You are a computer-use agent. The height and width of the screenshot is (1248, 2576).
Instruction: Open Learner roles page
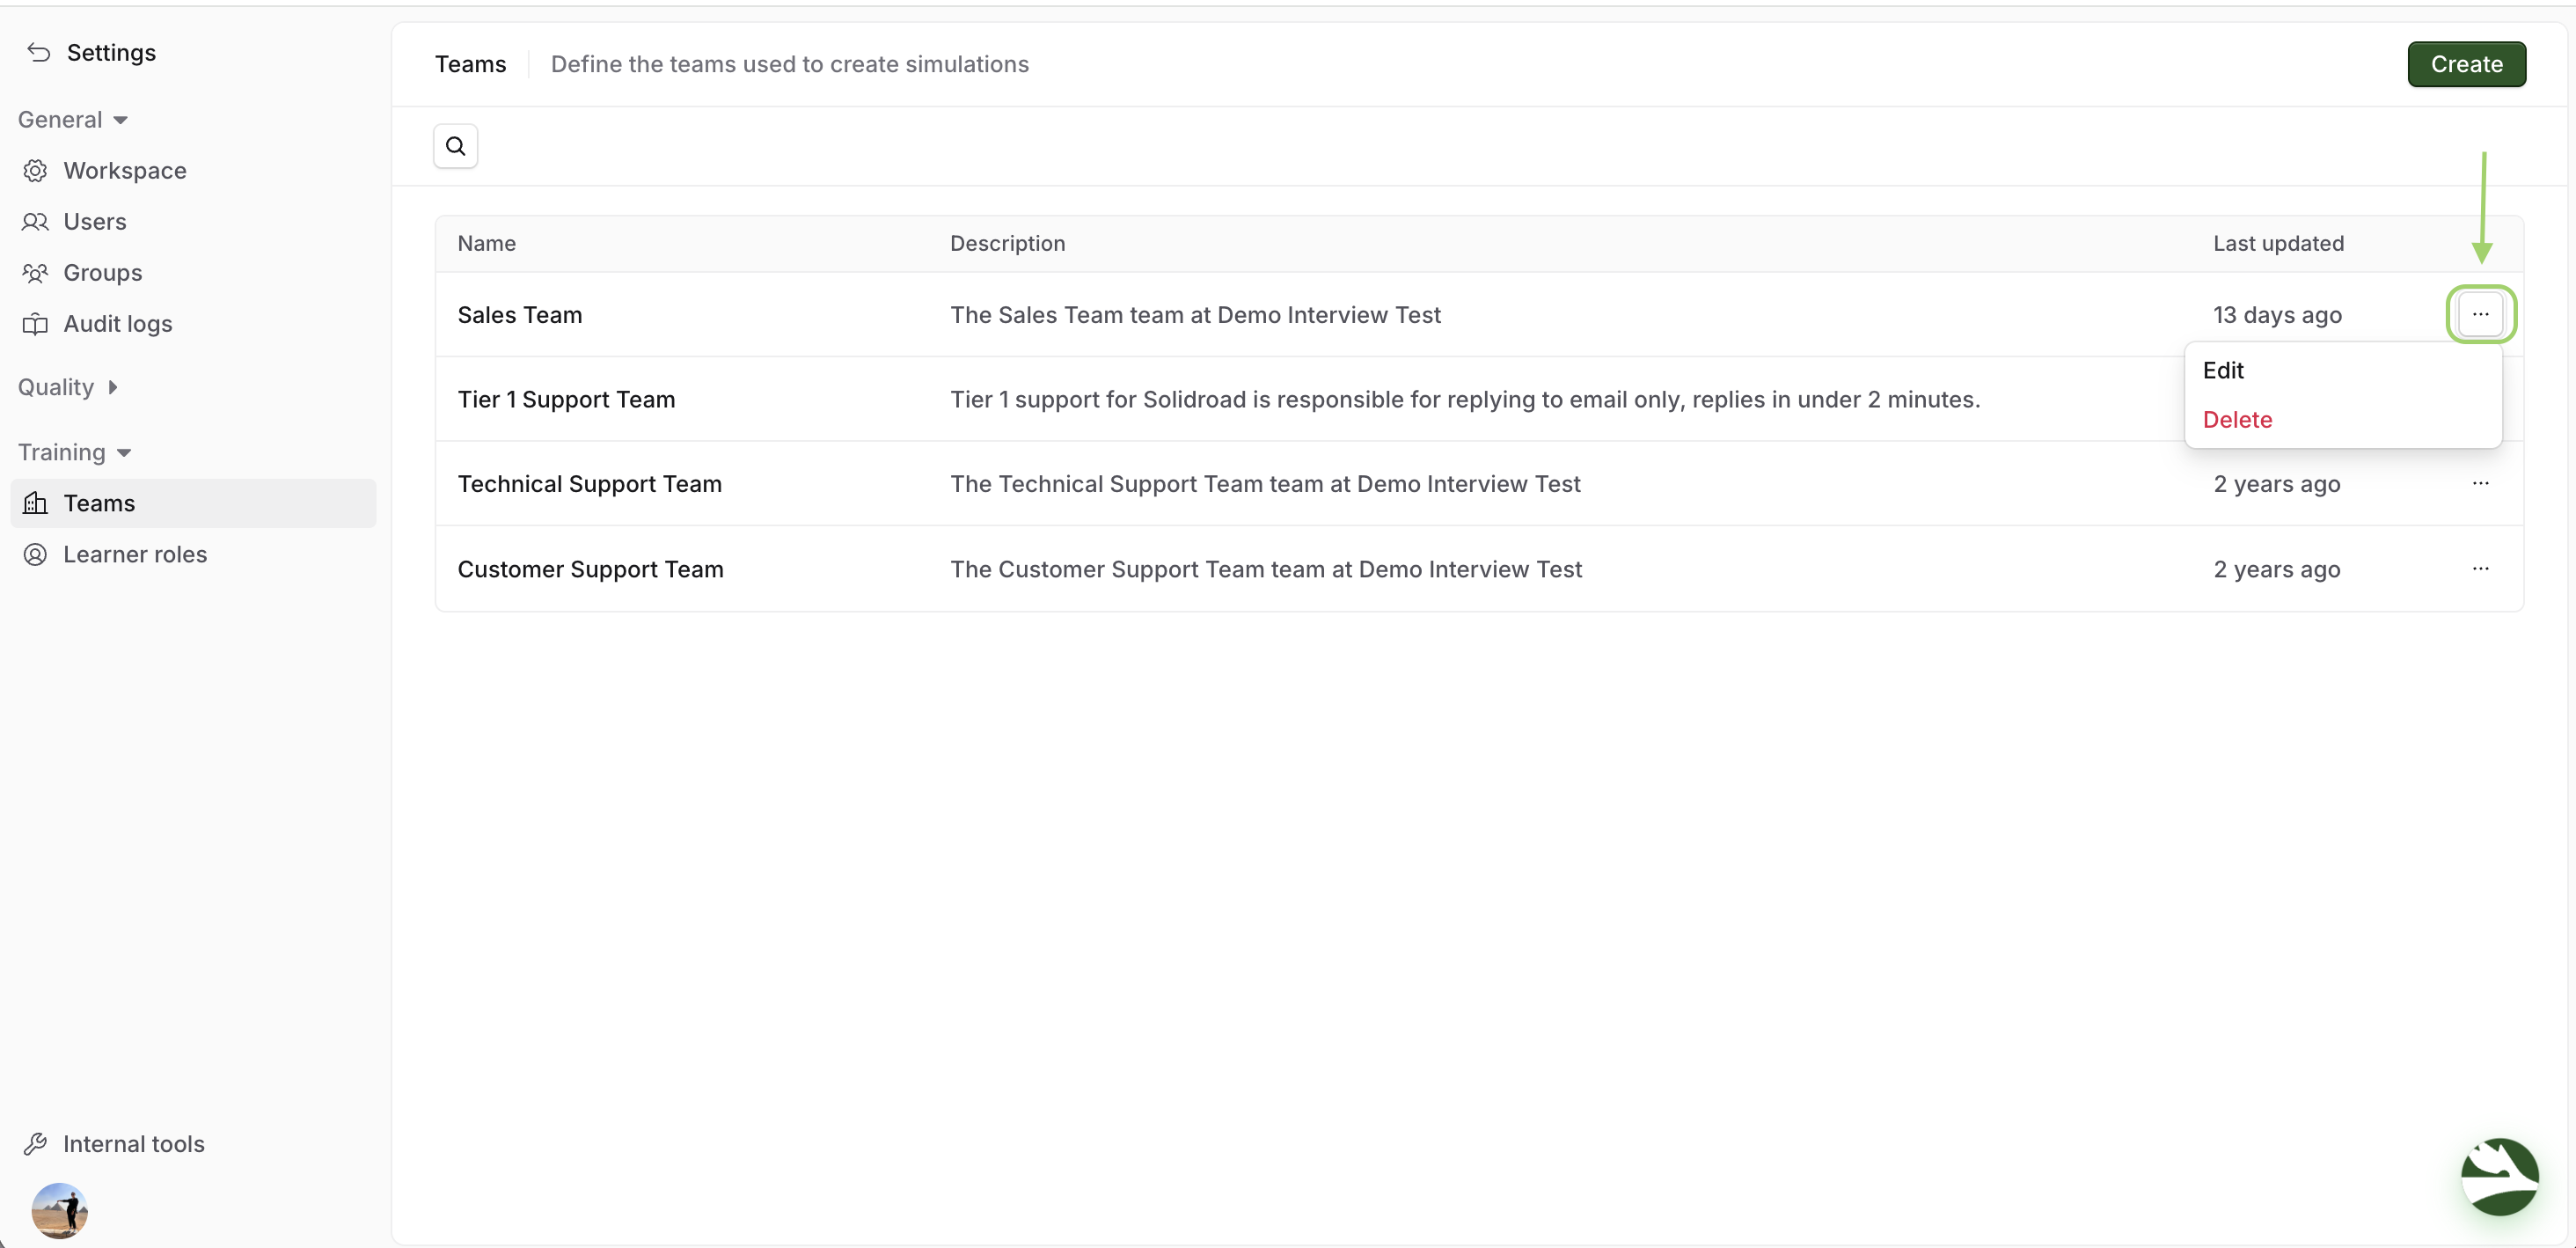[x=193, y=553]
